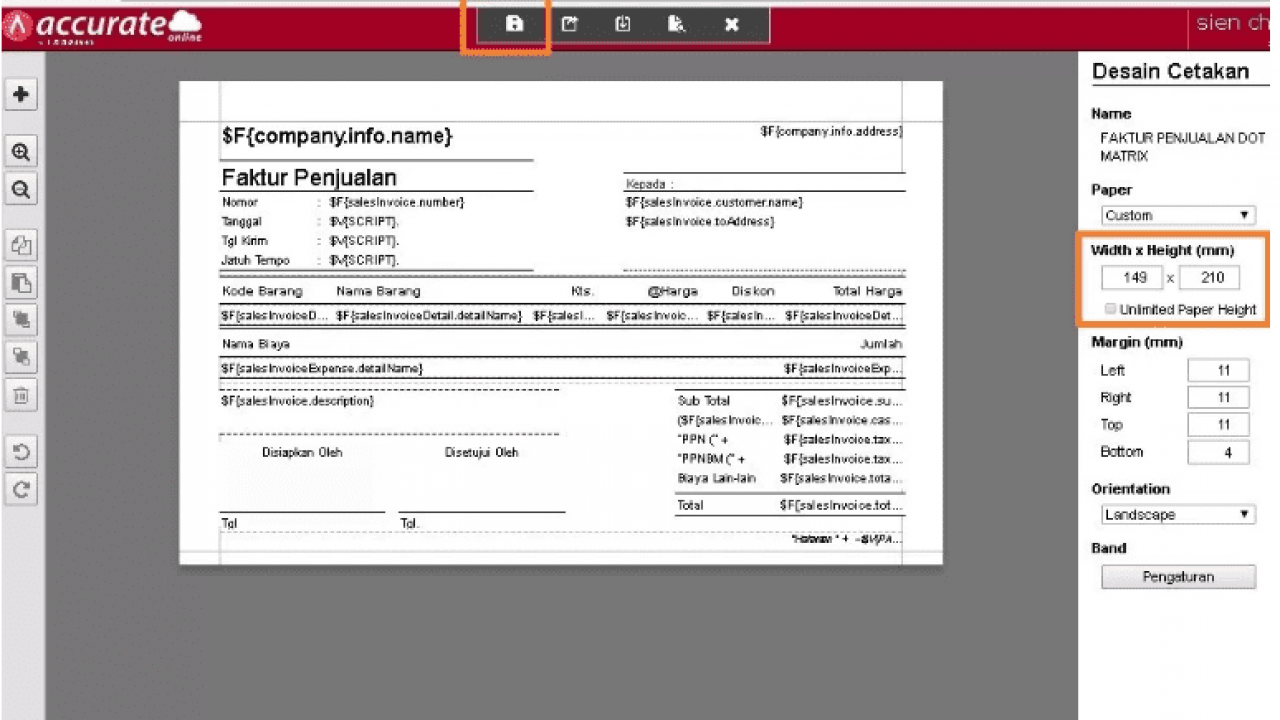The height and width of the screenshot is (720, 1280).
Task: Click the paper height field showing 210
Action: (x=1209, y=278)
